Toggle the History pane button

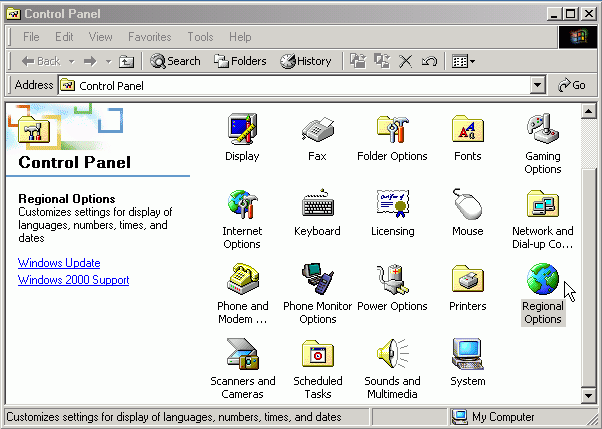tap(305, 61)
